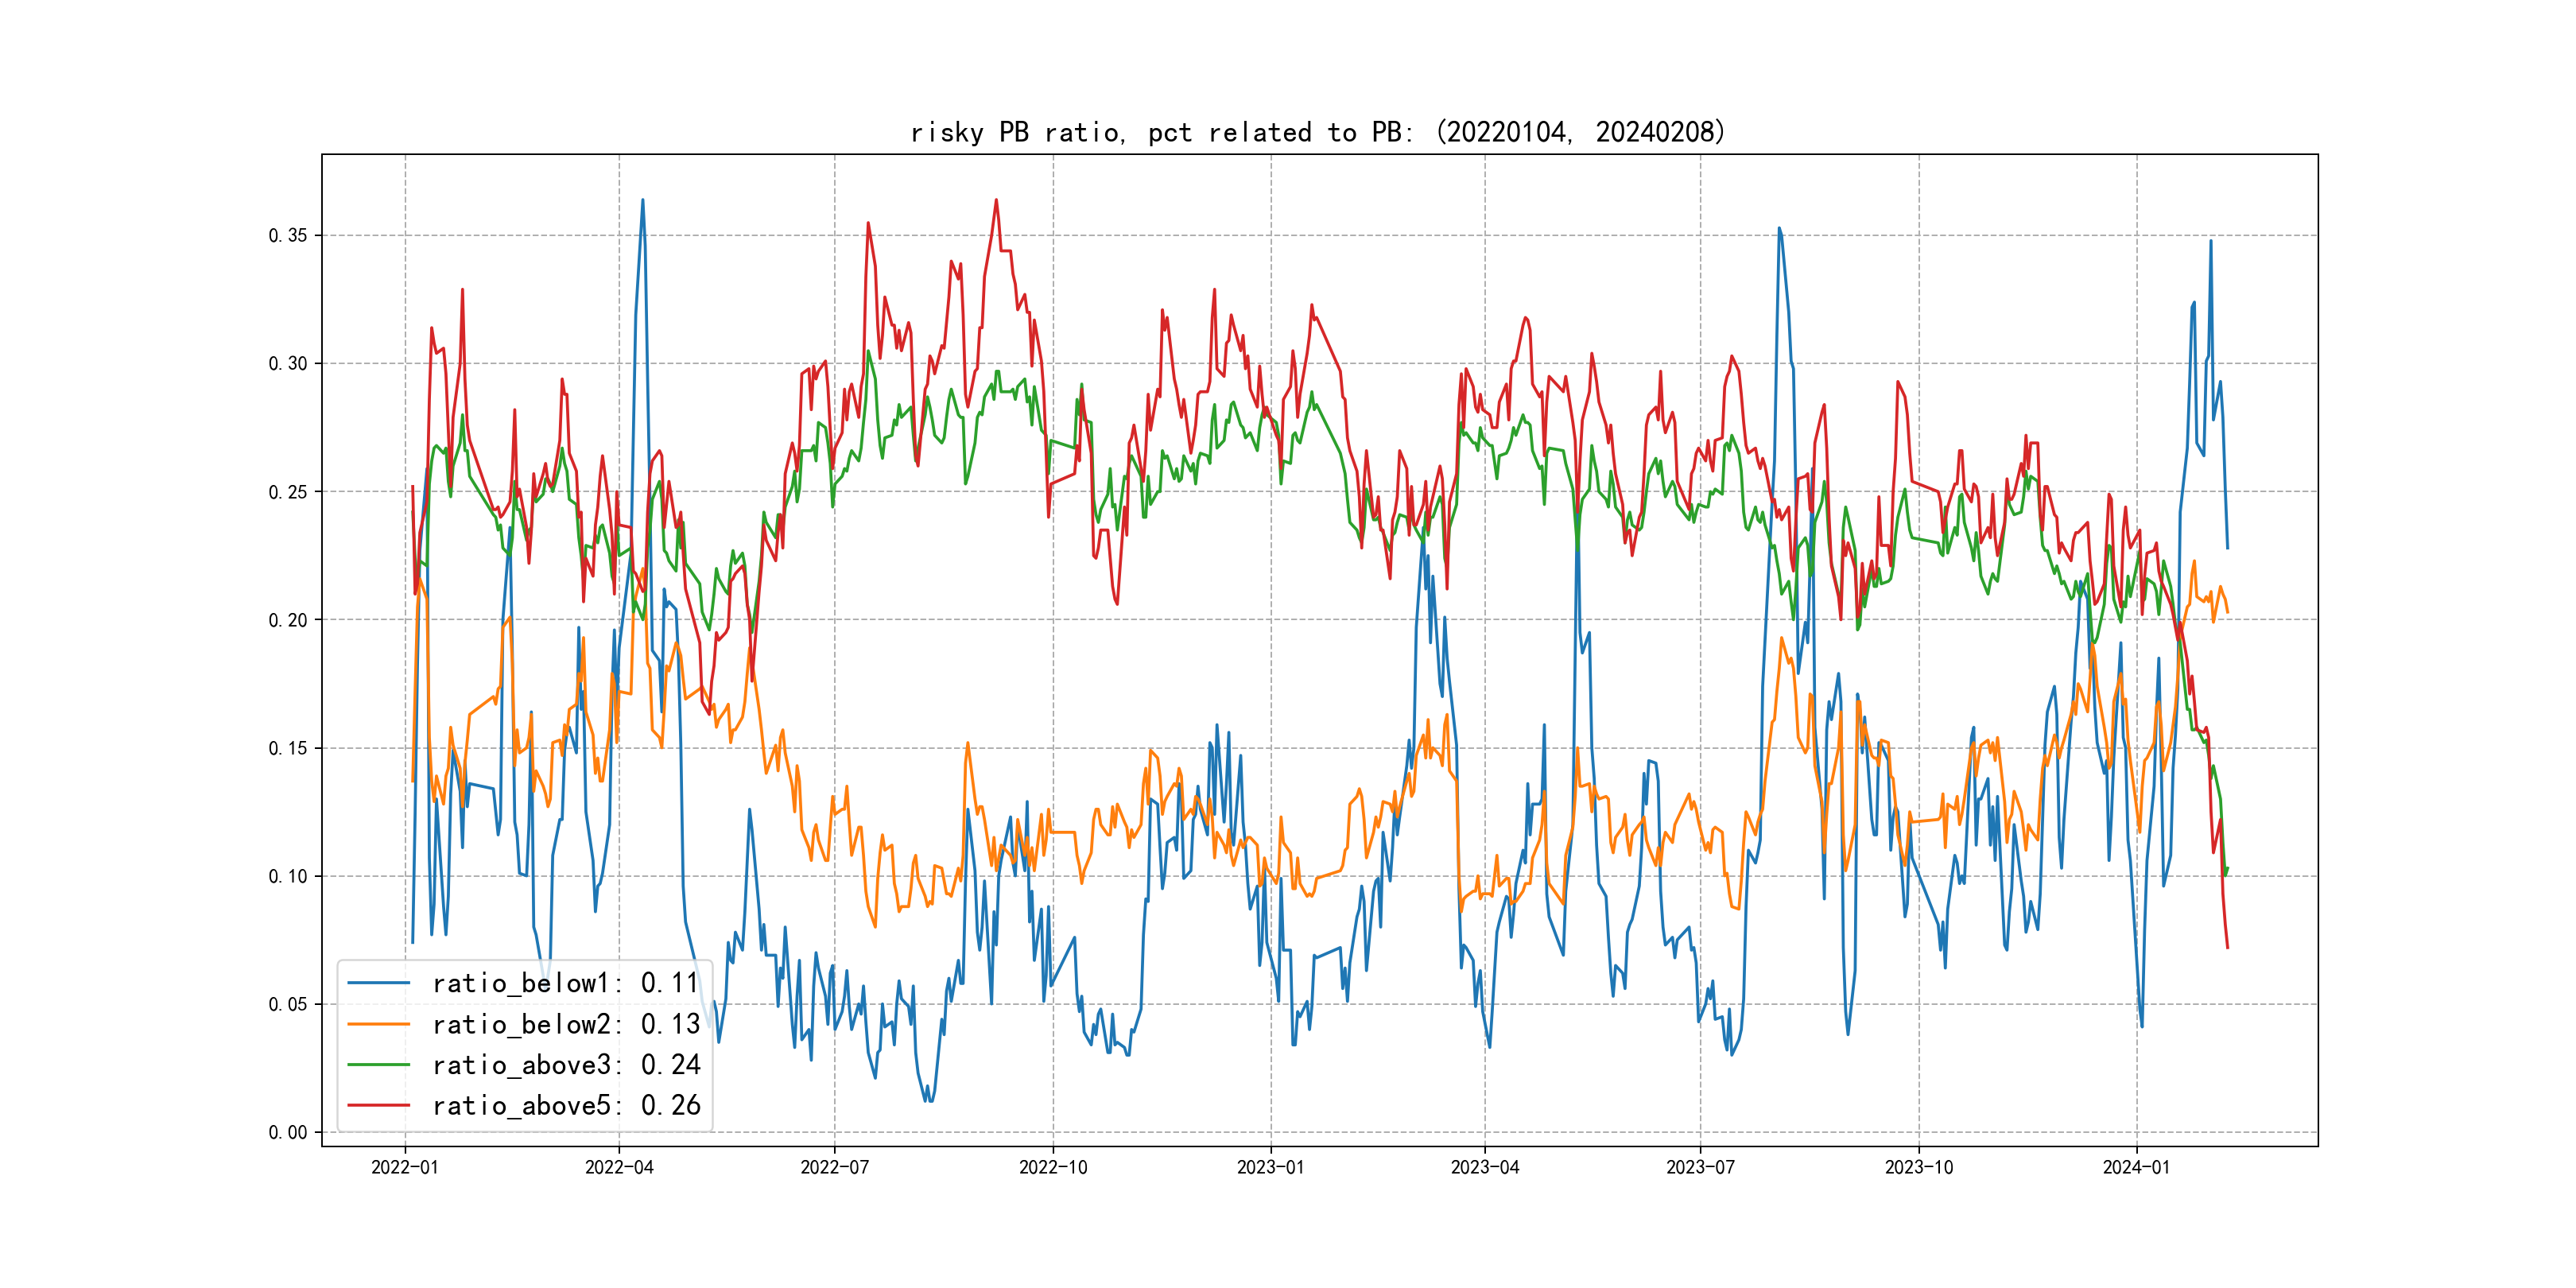This screenshot has width=2576, height=1288.
Task: Click the 0.00 y-axis tick label
Action: click(x=288, y=1132)
